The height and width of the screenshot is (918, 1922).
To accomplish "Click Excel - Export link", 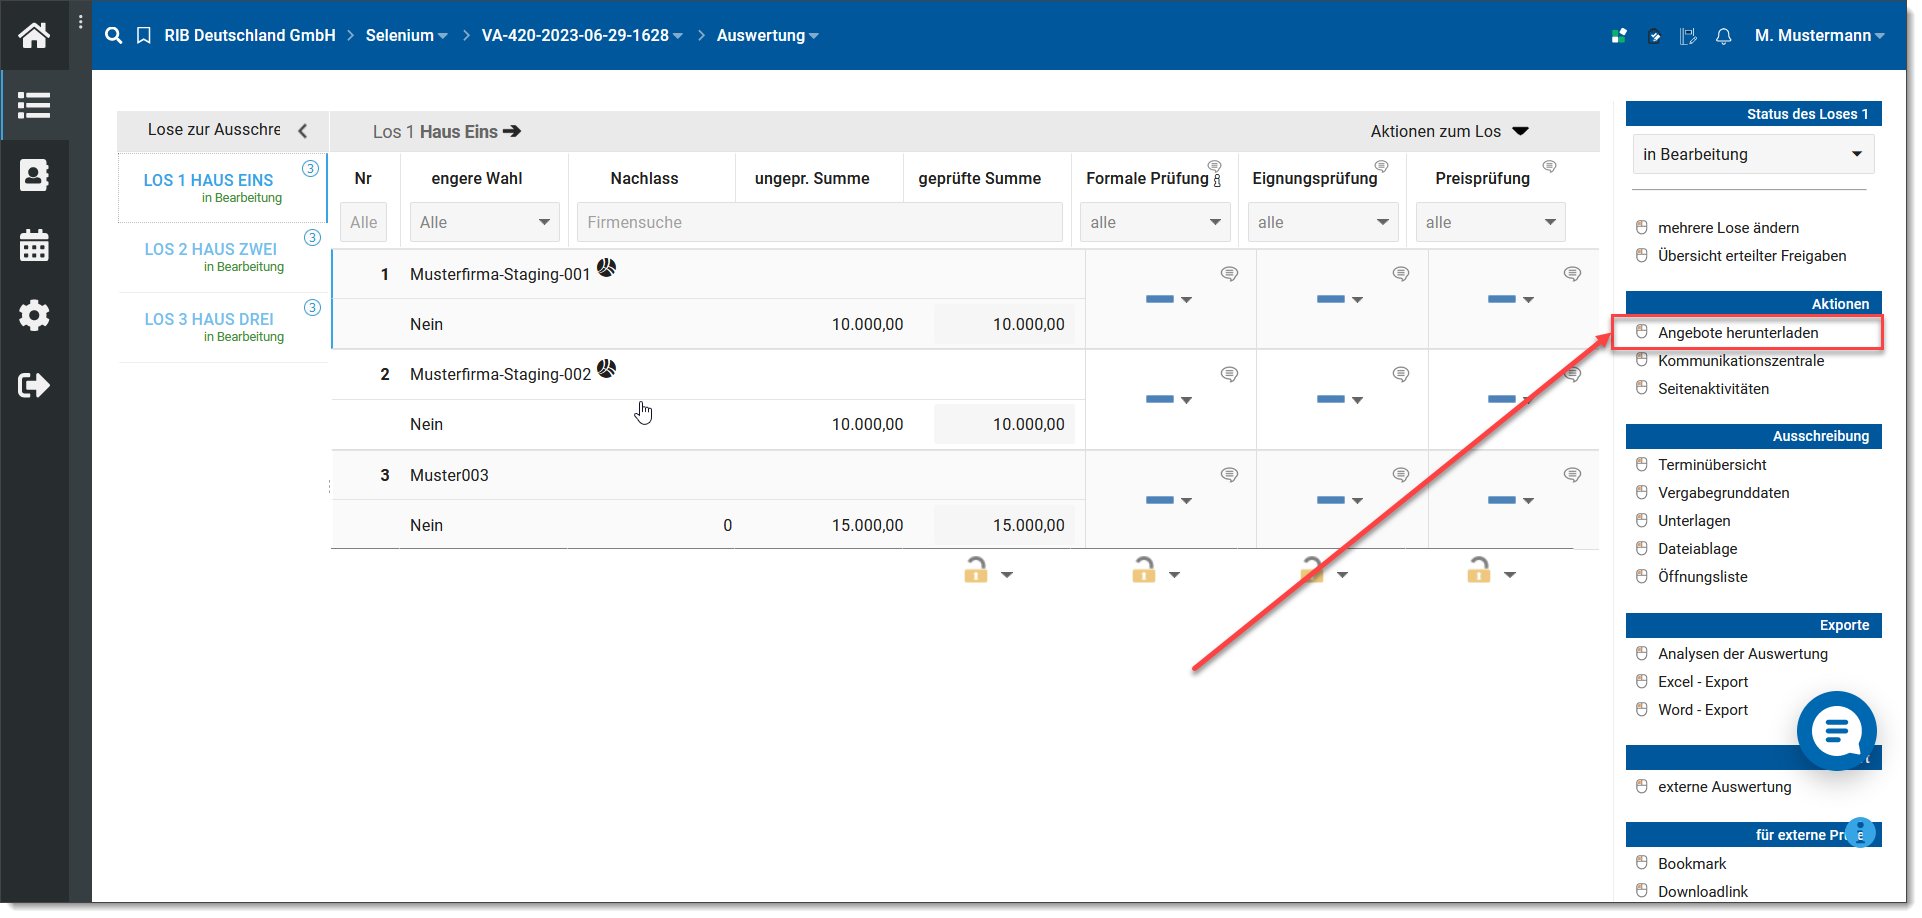I will coord(1703,681).
